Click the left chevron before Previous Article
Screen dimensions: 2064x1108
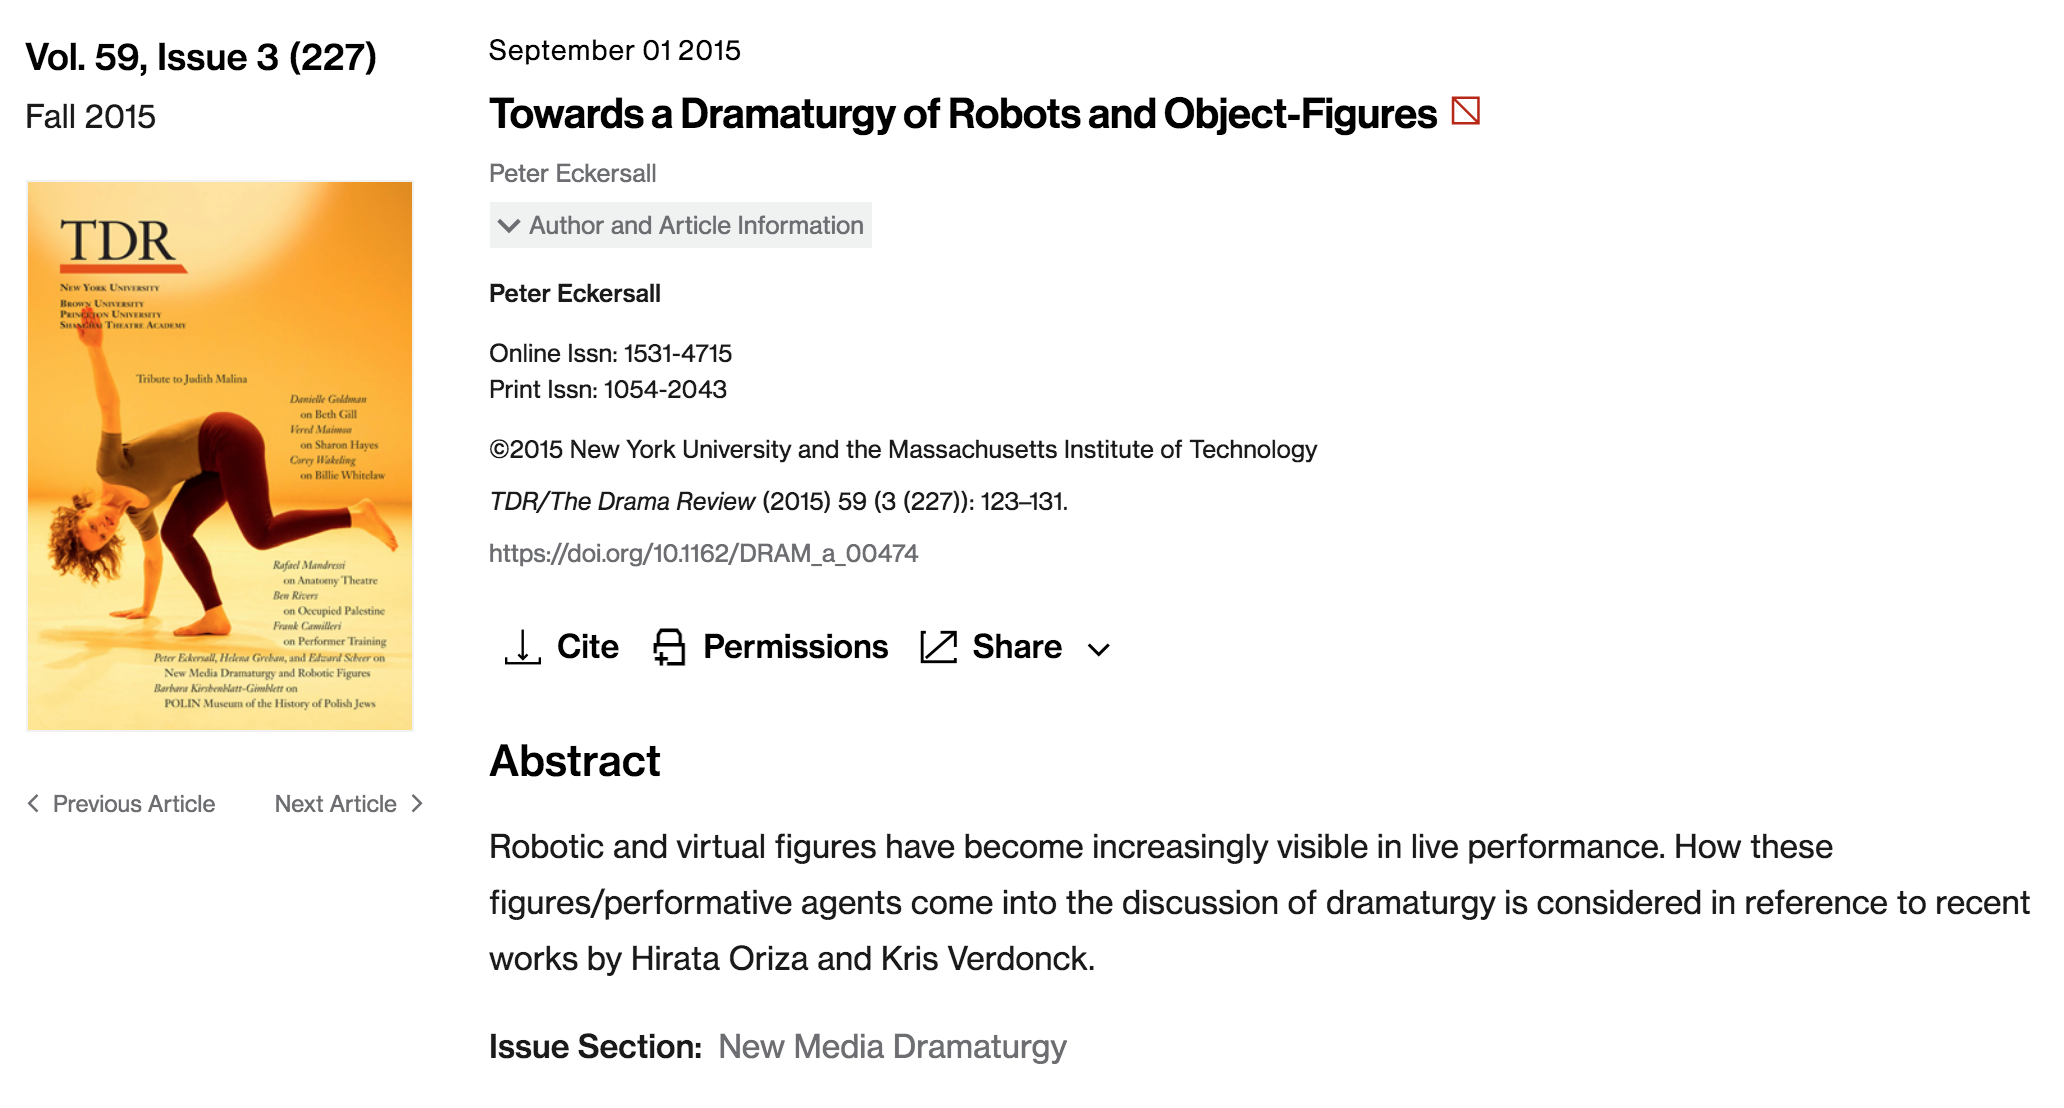pos(34,804)
